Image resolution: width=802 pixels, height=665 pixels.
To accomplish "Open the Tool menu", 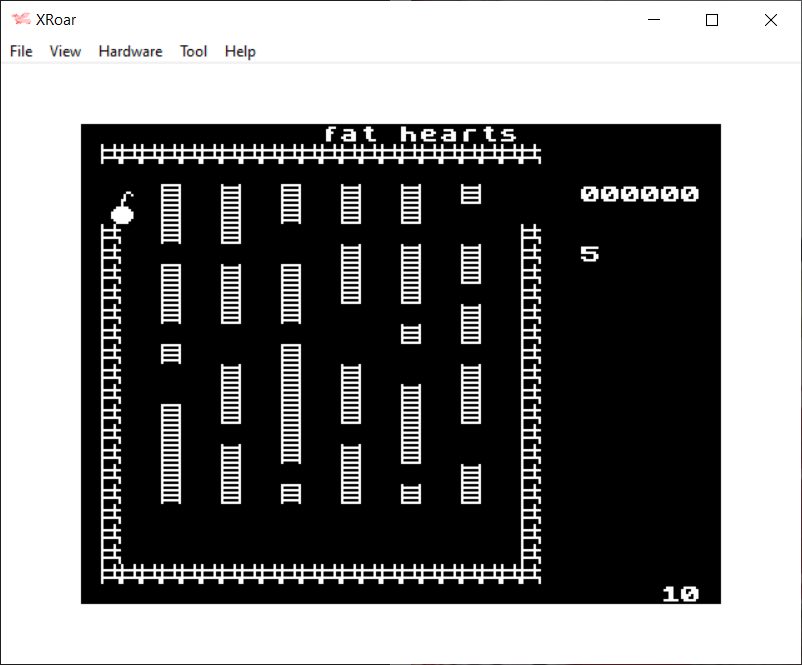I will coord(193,51).
